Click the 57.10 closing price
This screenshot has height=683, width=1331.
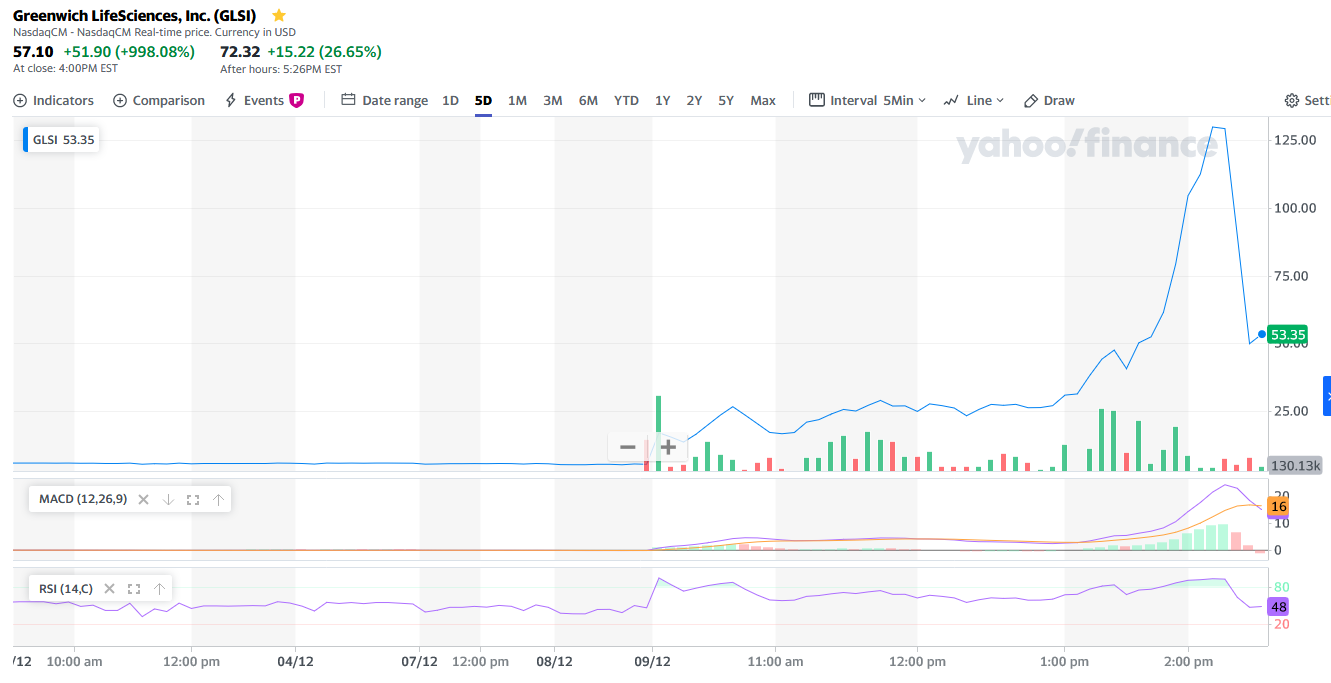point(33,51)
